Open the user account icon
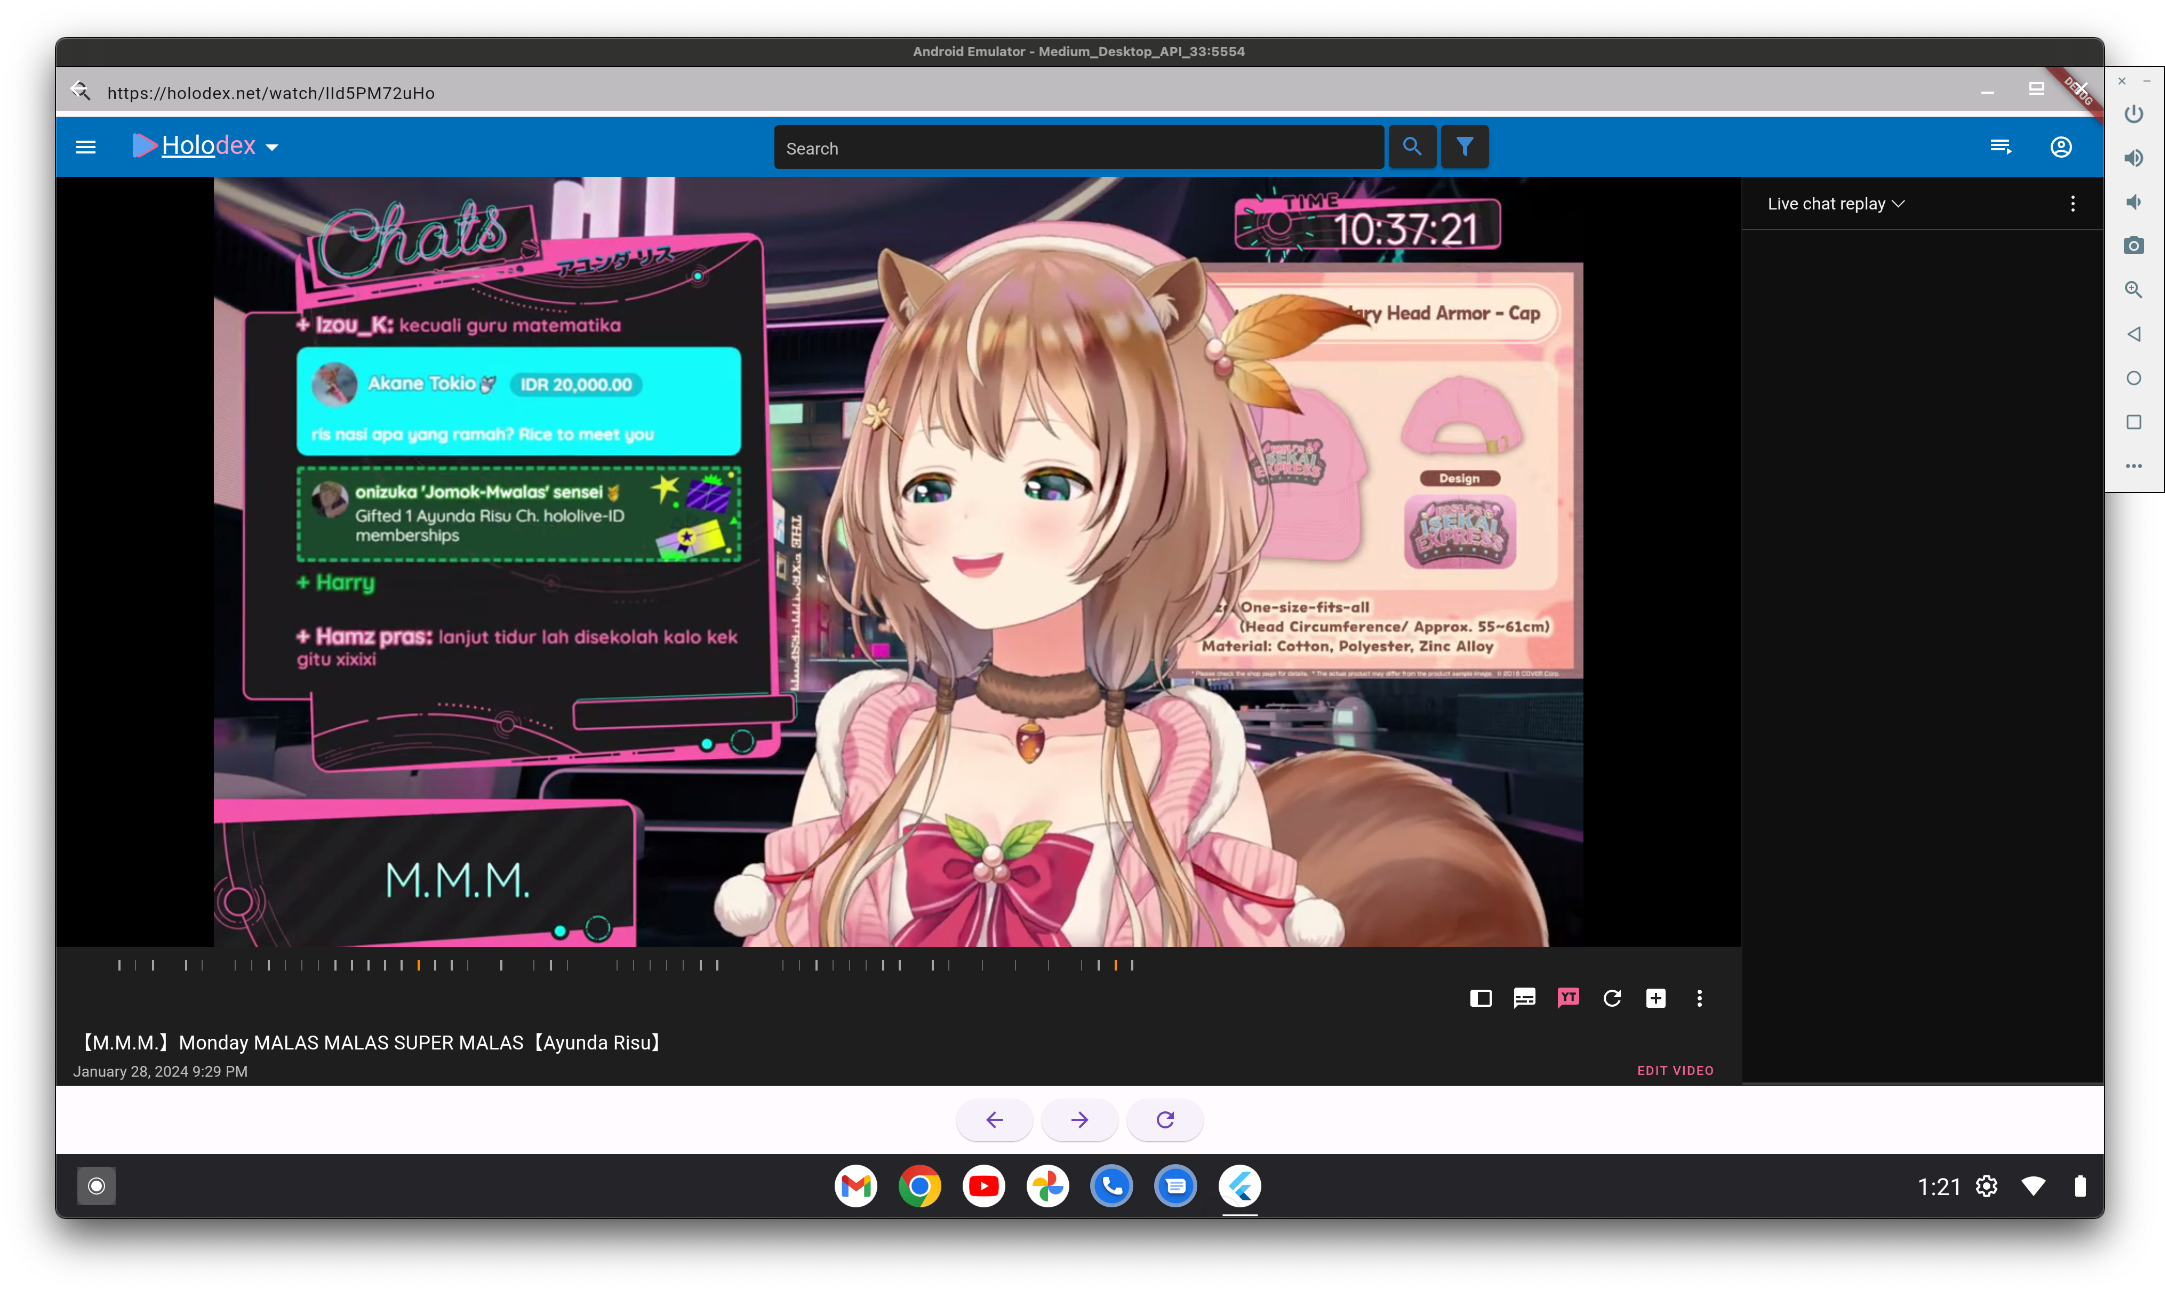This screenshot has height=1292, width=2165. pos(2061,147)
